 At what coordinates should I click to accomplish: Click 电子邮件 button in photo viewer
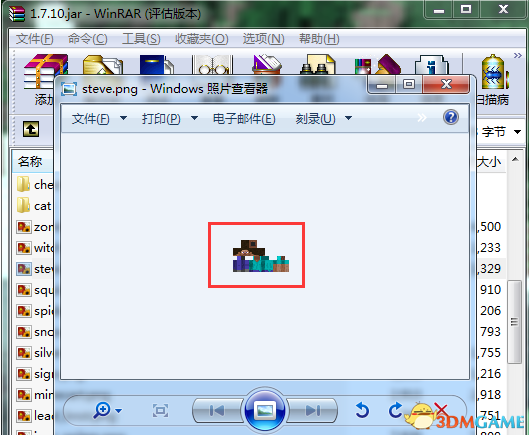(244, 118)
